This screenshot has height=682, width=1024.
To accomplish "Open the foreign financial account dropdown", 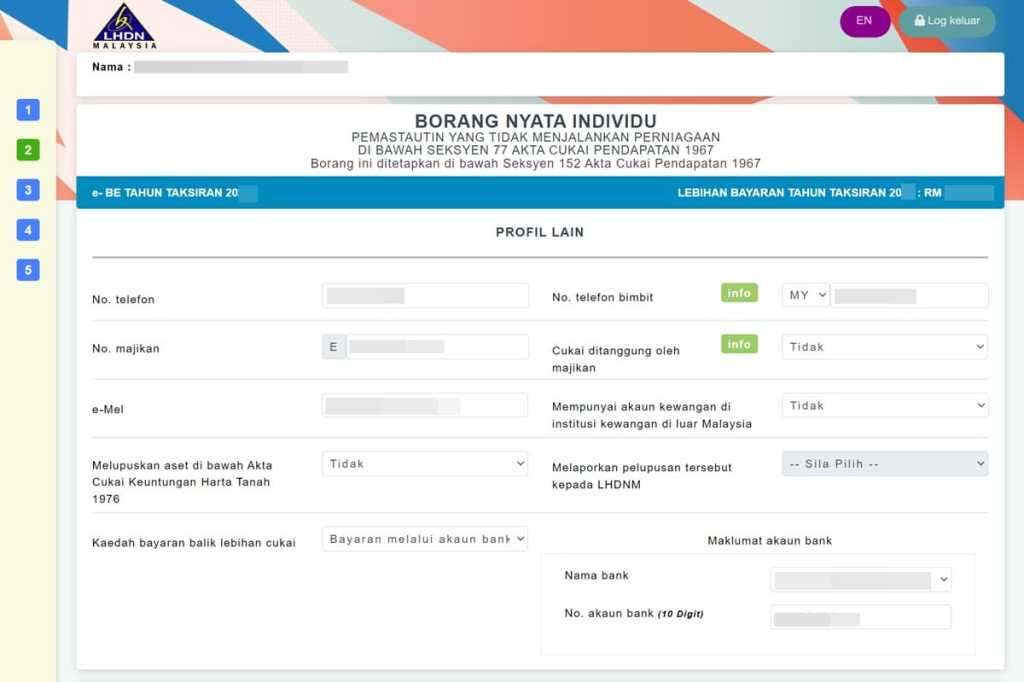I will [x=884, y=405].
